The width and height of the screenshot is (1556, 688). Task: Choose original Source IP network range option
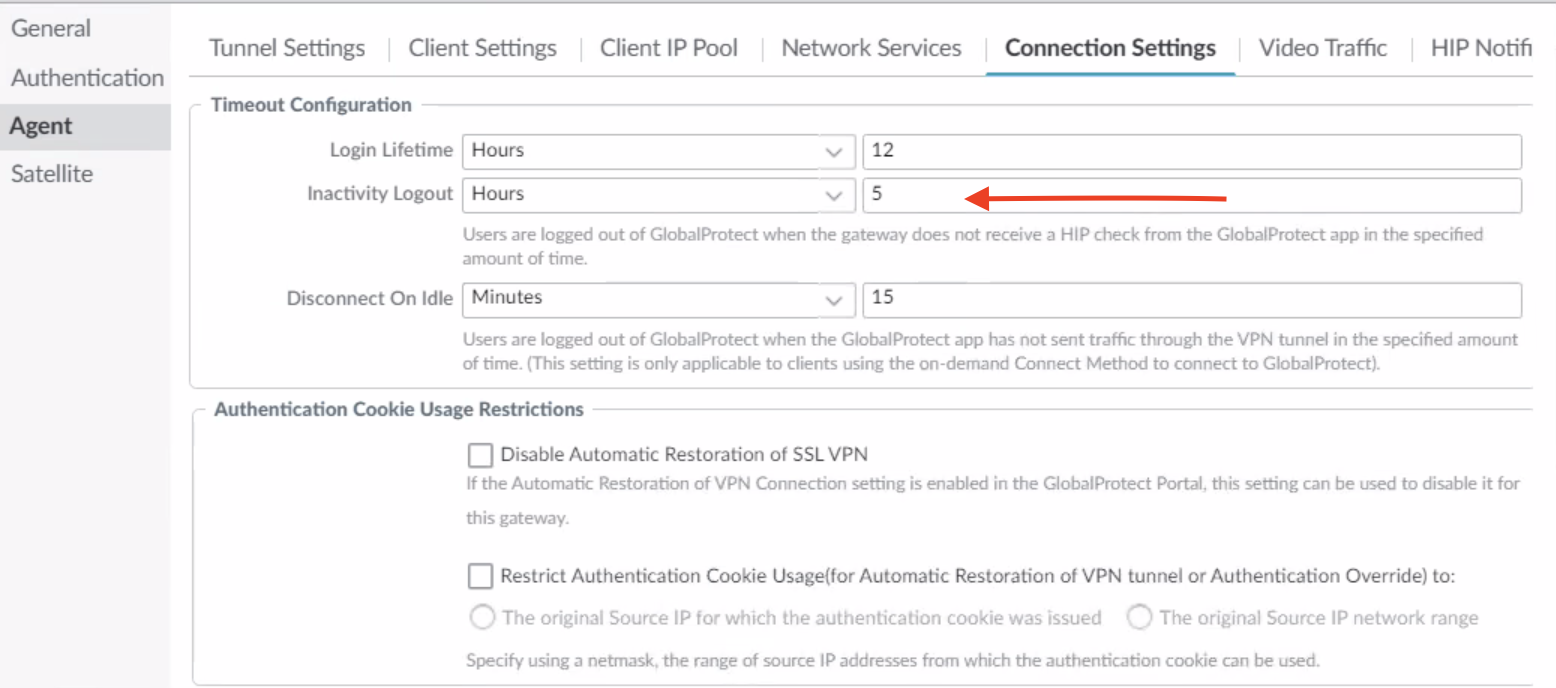pos(1139,618)
